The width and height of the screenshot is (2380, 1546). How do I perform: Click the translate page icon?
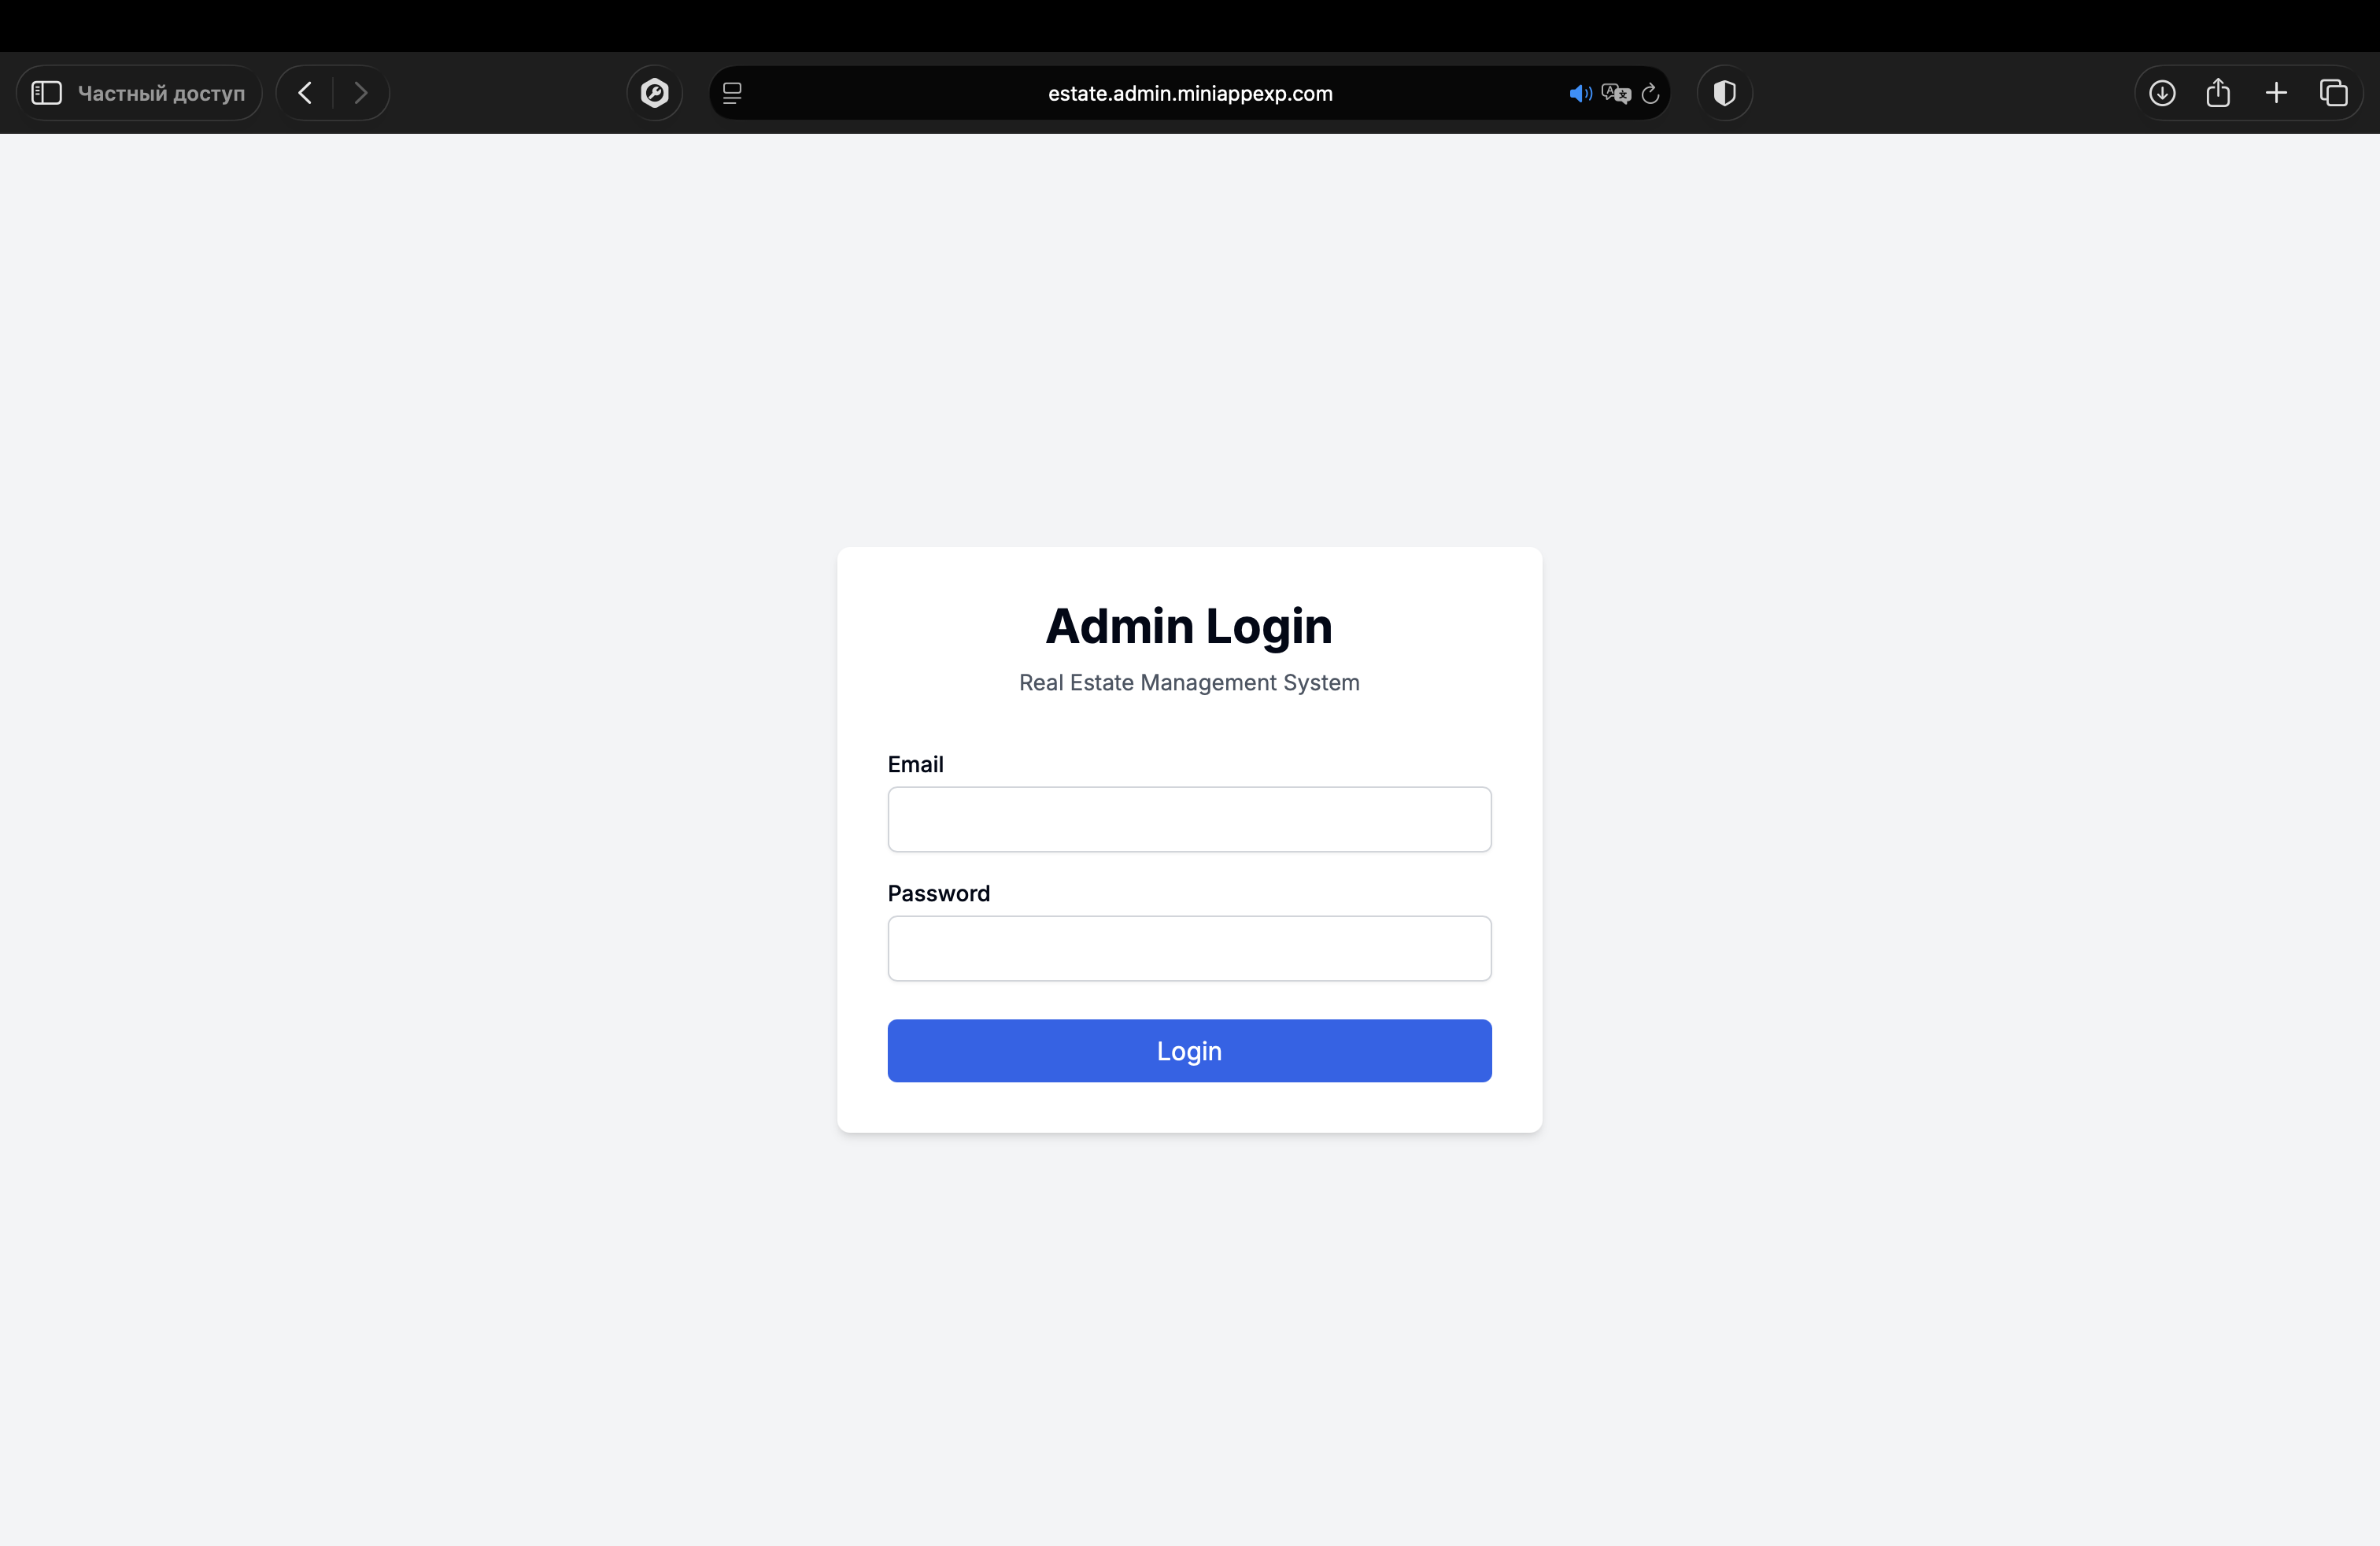click(x=1615, y=93)
